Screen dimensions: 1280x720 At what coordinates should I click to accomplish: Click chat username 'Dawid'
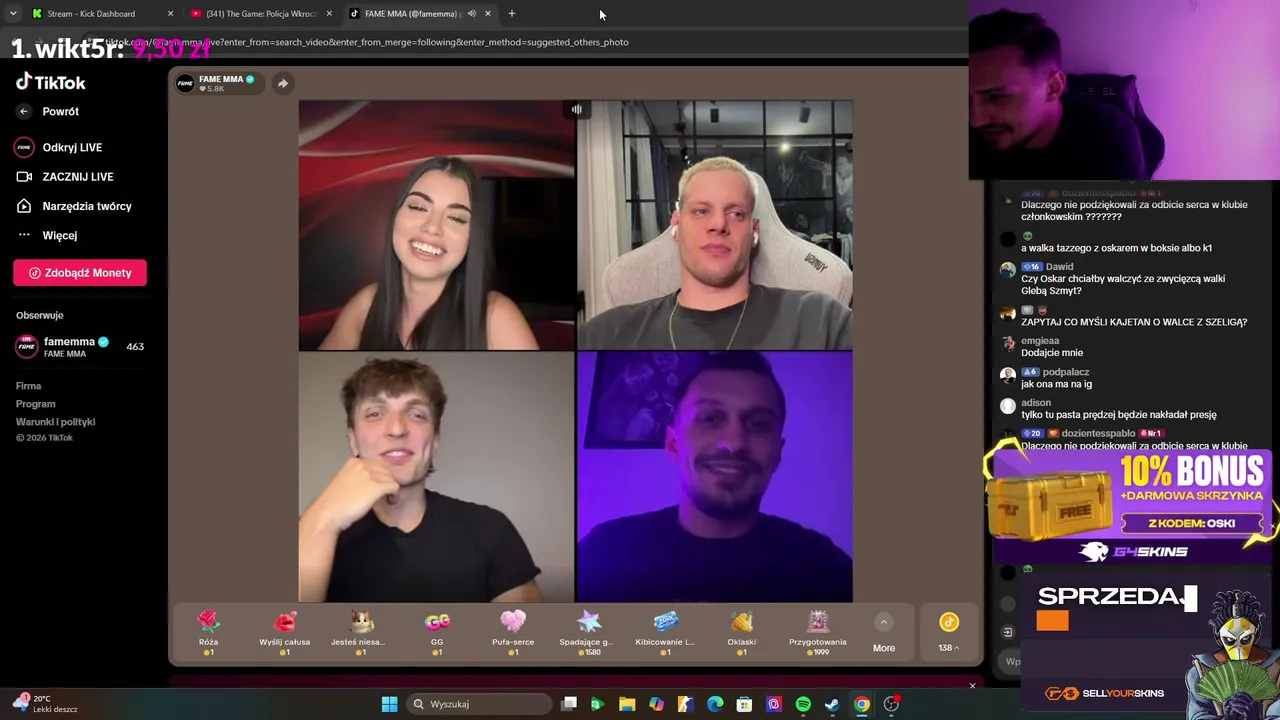(x=1059, y=267)
